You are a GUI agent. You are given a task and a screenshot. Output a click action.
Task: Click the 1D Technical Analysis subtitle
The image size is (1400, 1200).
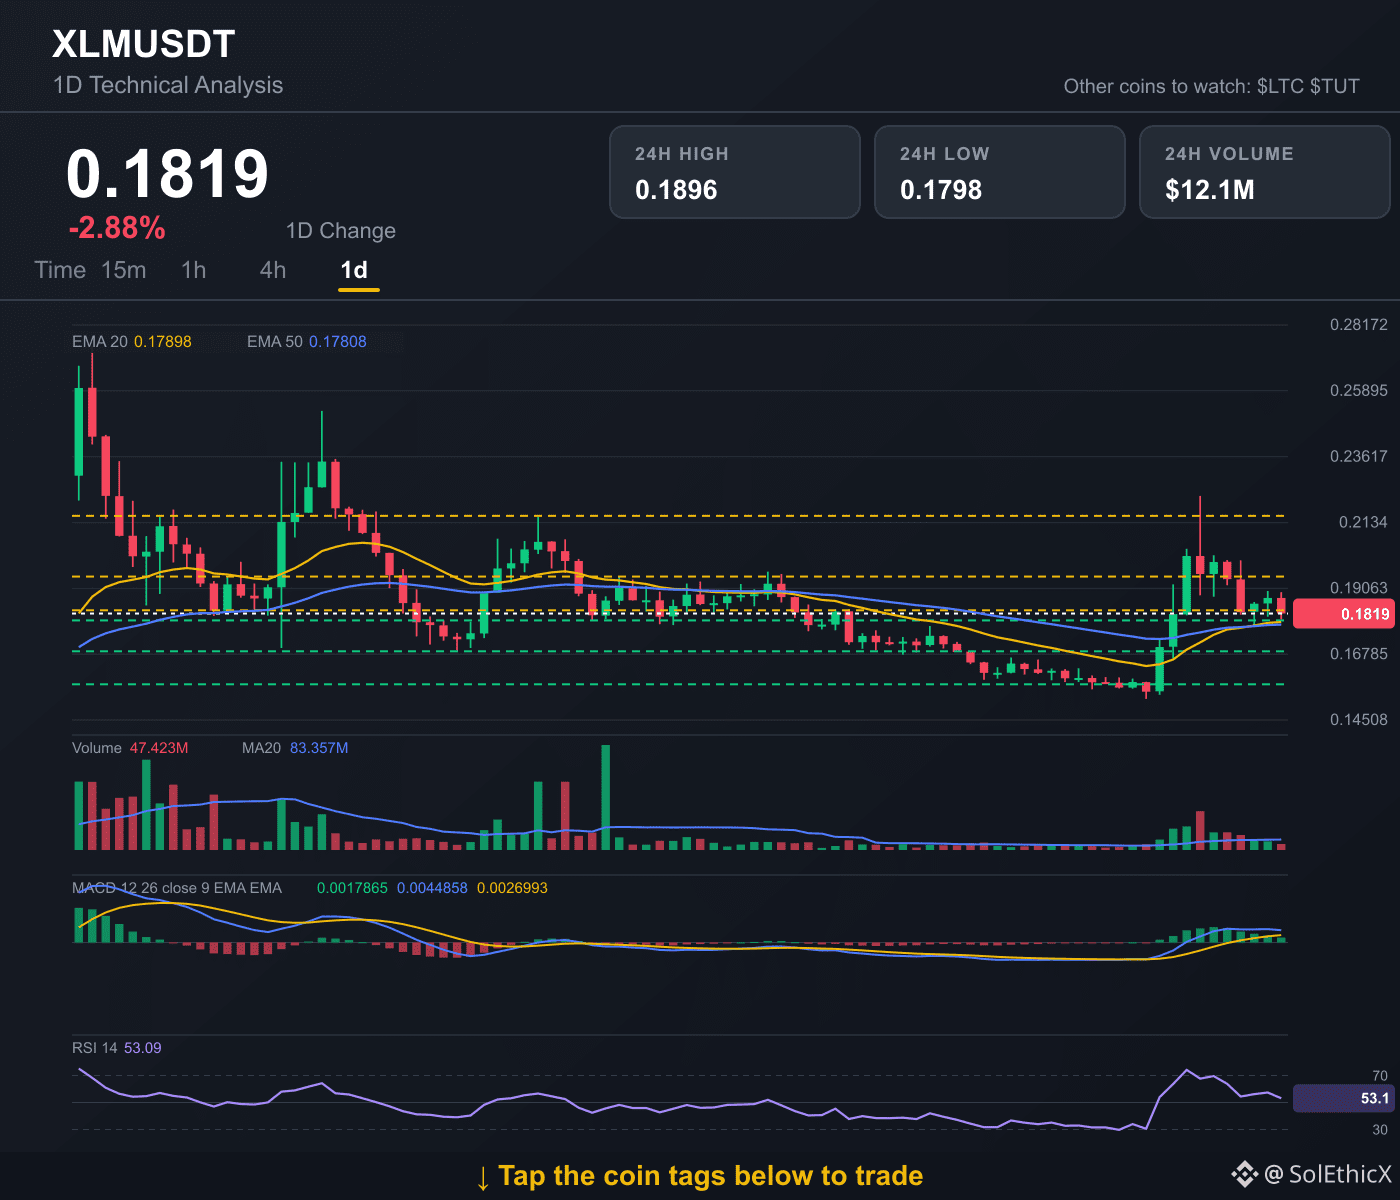pyautogui.click(x=168, y=85)
